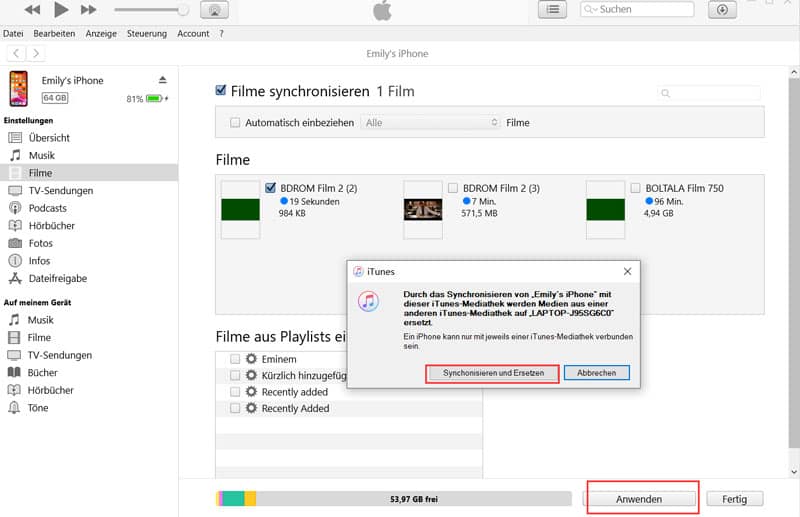Click the Emily's iPhone device icon
Viewport: 800px width, 517px height.
(19, 88)
